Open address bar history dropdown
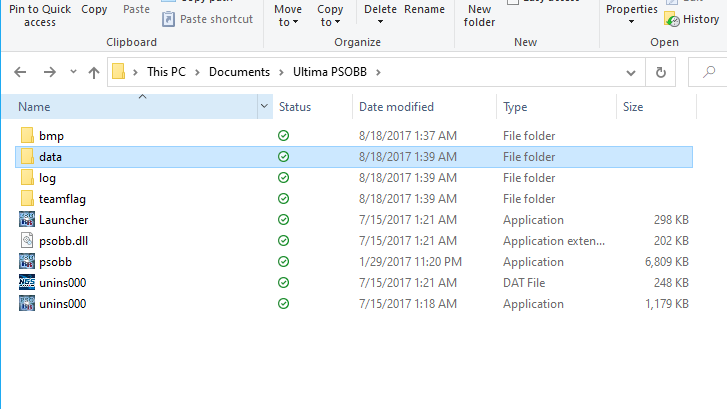Screen dimensions: 727x409 [631, 73]
